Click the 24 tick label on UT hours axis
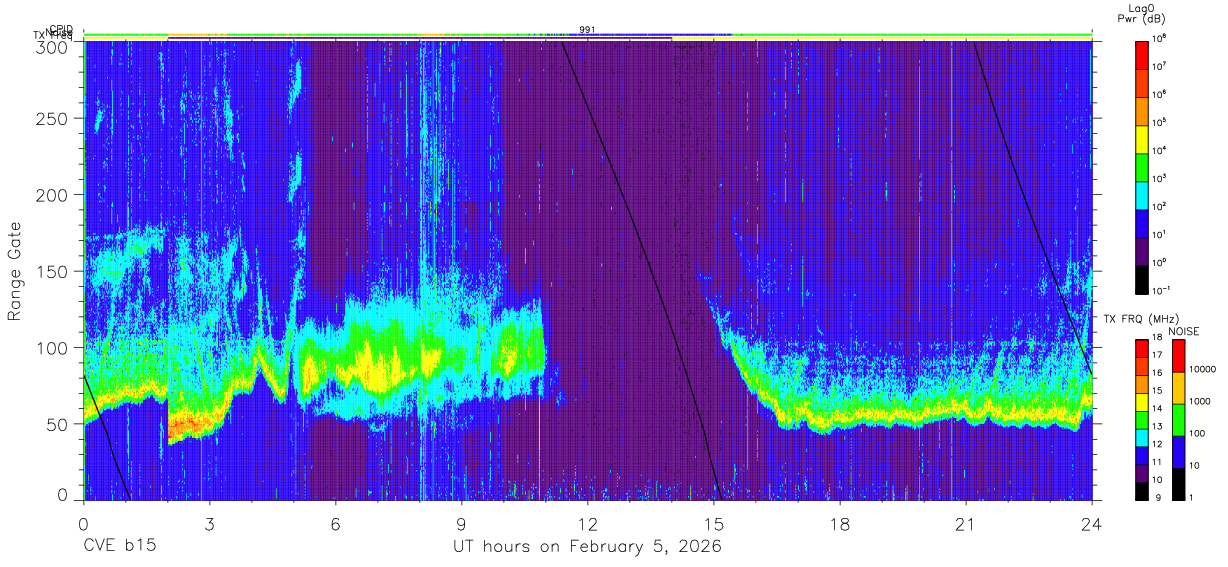Viewport: 1228px width, 567px height. pos(1091,523)
